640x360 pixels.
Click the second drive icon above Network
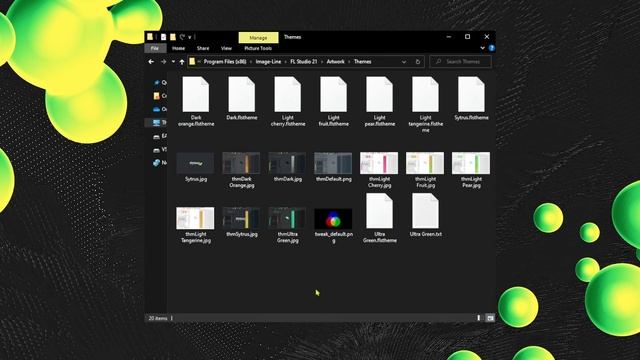(156, 150)
